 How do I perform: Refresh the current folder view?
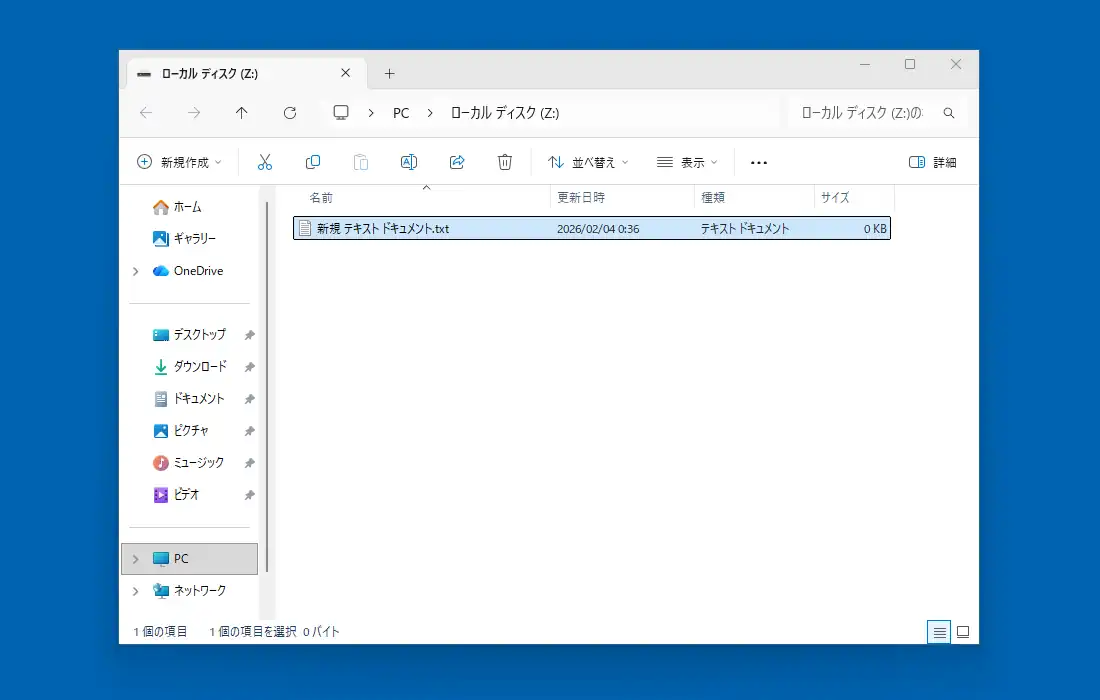point(290,113)
